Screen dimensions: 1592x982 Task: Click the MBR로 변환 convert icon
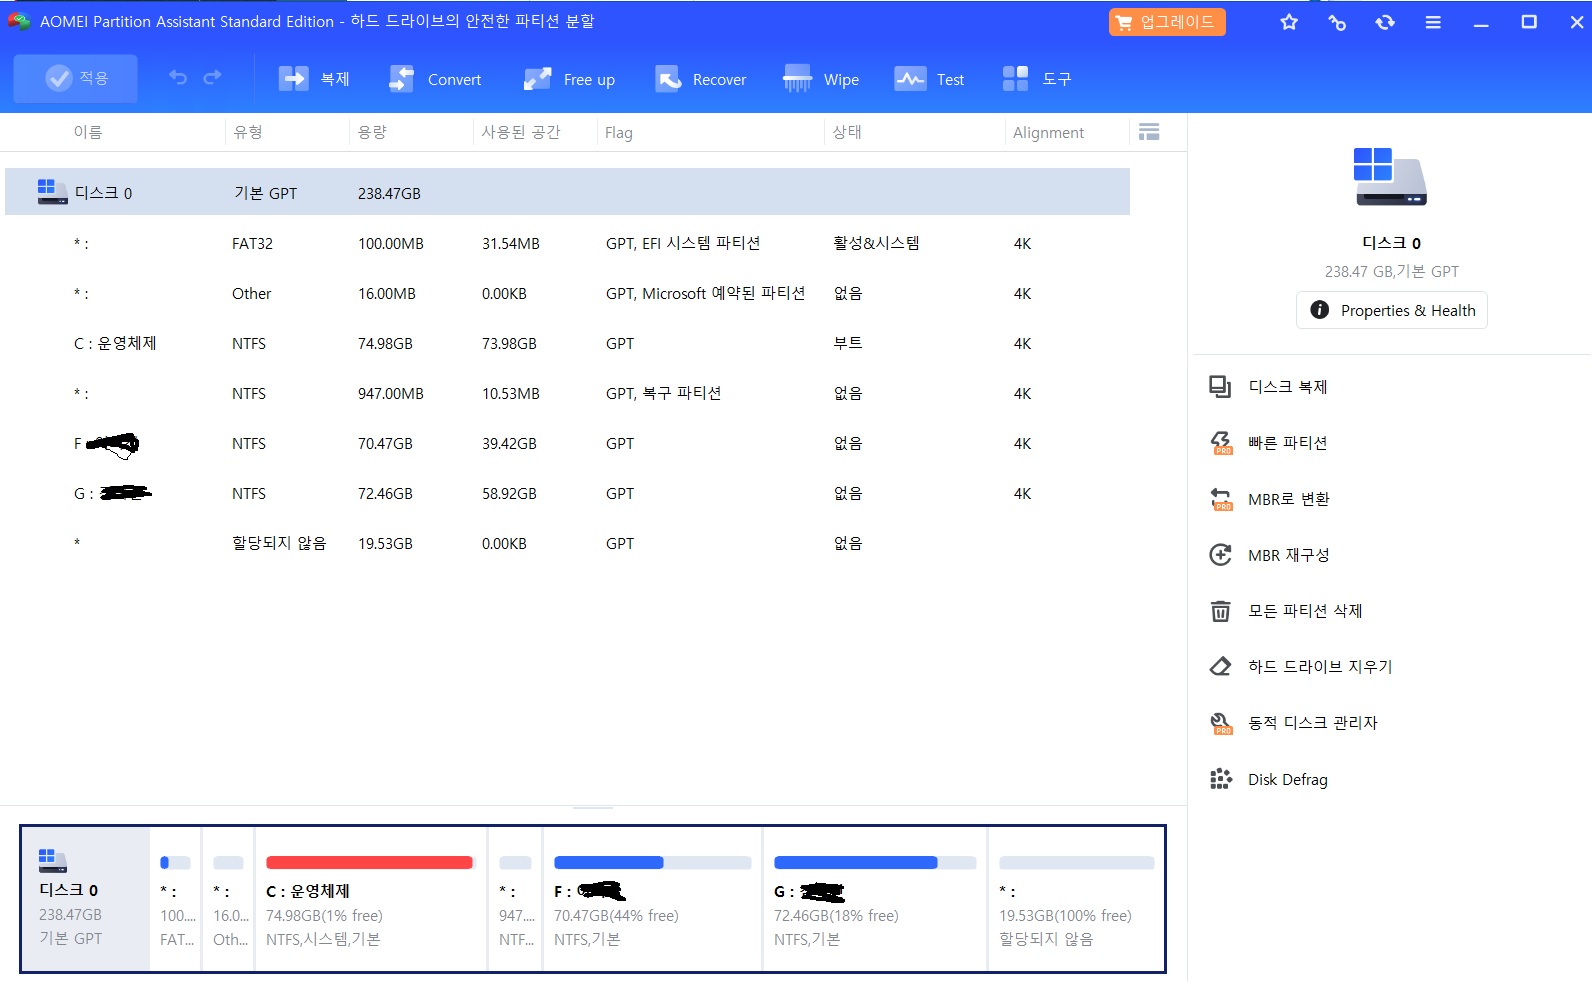tap(1221, 499)
